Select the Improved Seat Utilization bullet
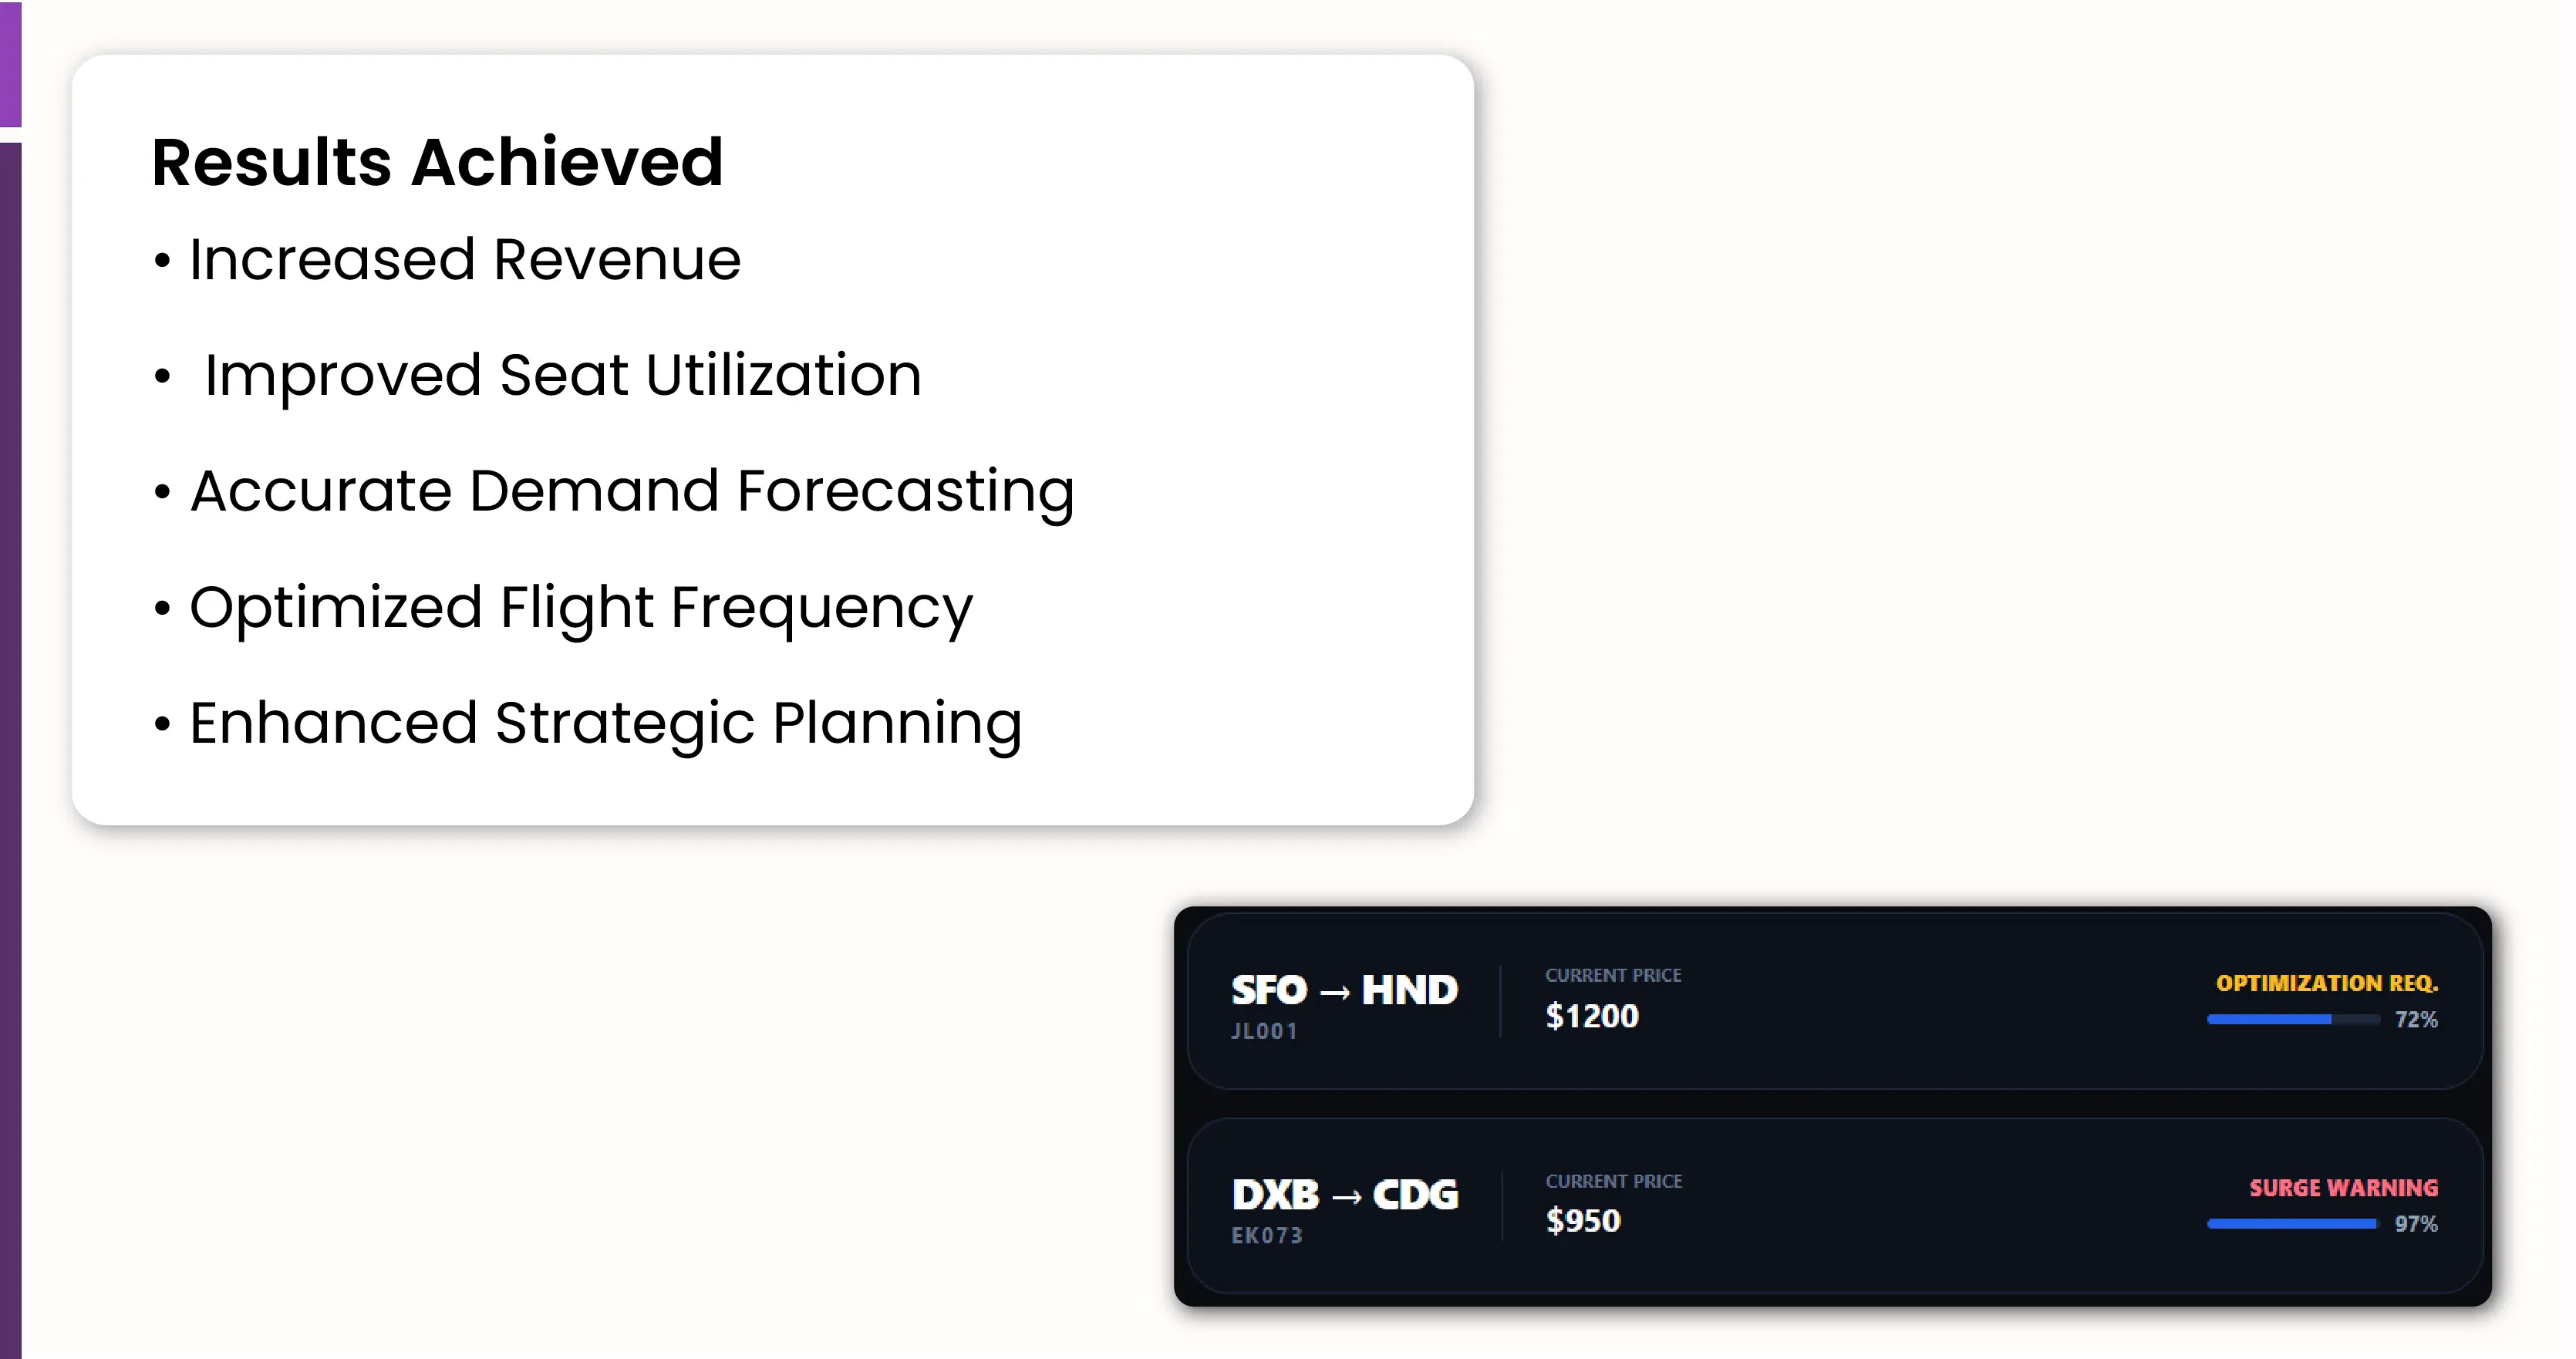This screenshot has width=2576, height=1359. point(562,376)
